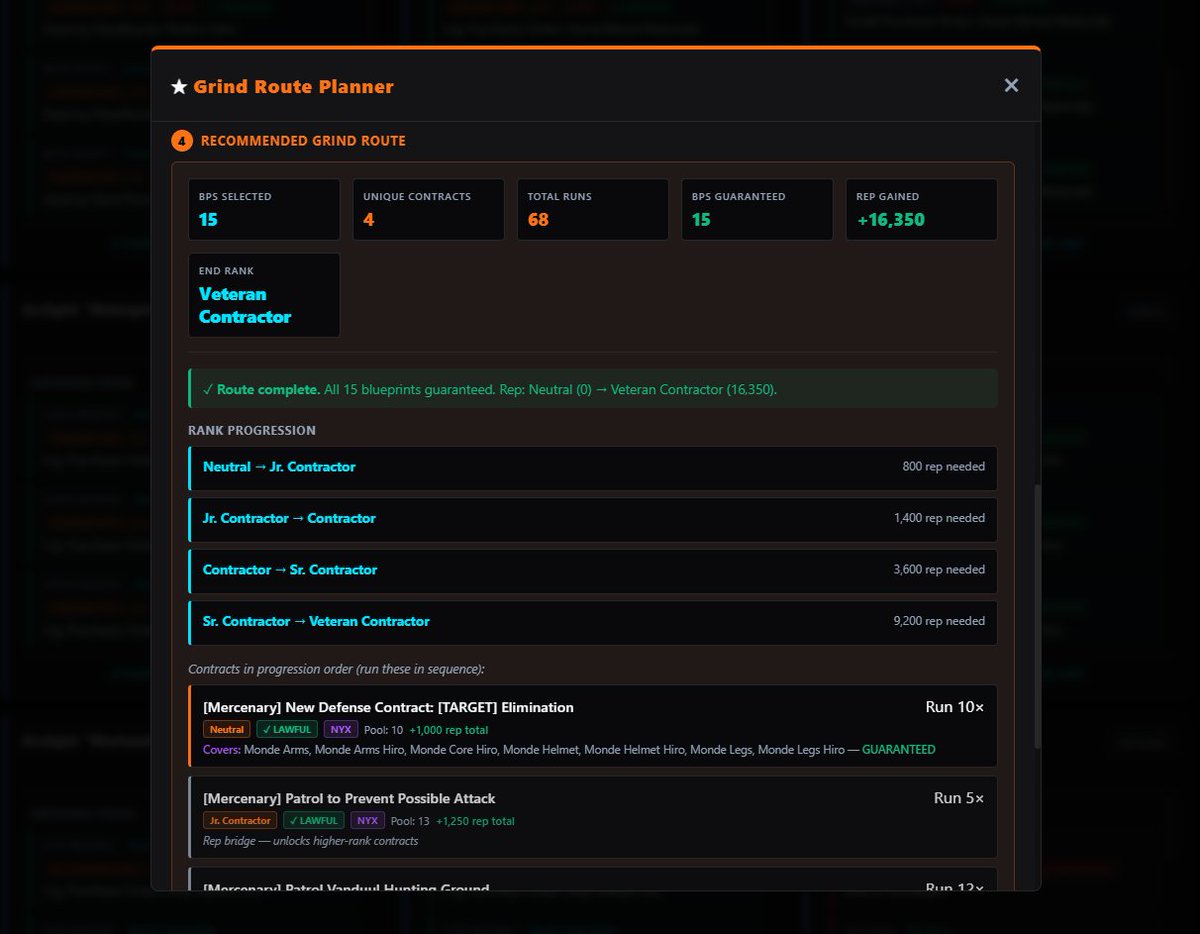Image resolution: width=1200 pixels, height=934 pixels.
Task: Click the 1,400 rep needed text
Action: tap(939, 518)
